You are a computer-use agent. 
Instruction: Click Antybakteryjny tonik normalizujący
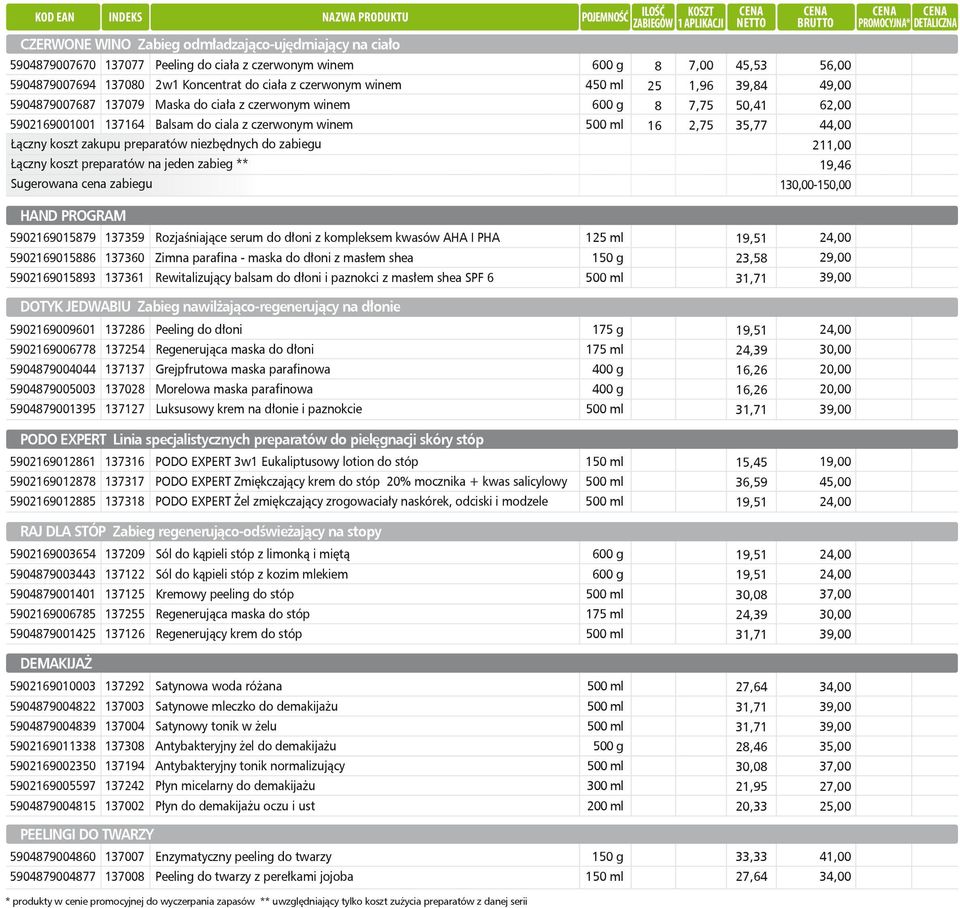point(250,766)
